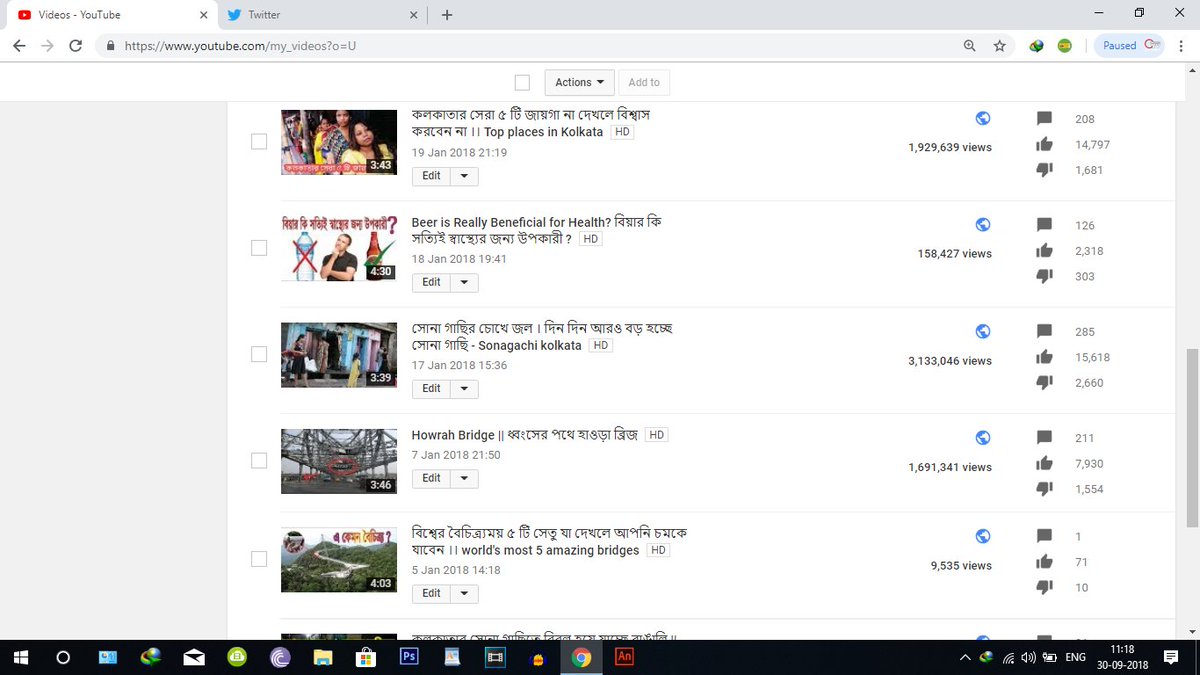Click the thumbs up icon with 14,797 likes

point(1044,144)
